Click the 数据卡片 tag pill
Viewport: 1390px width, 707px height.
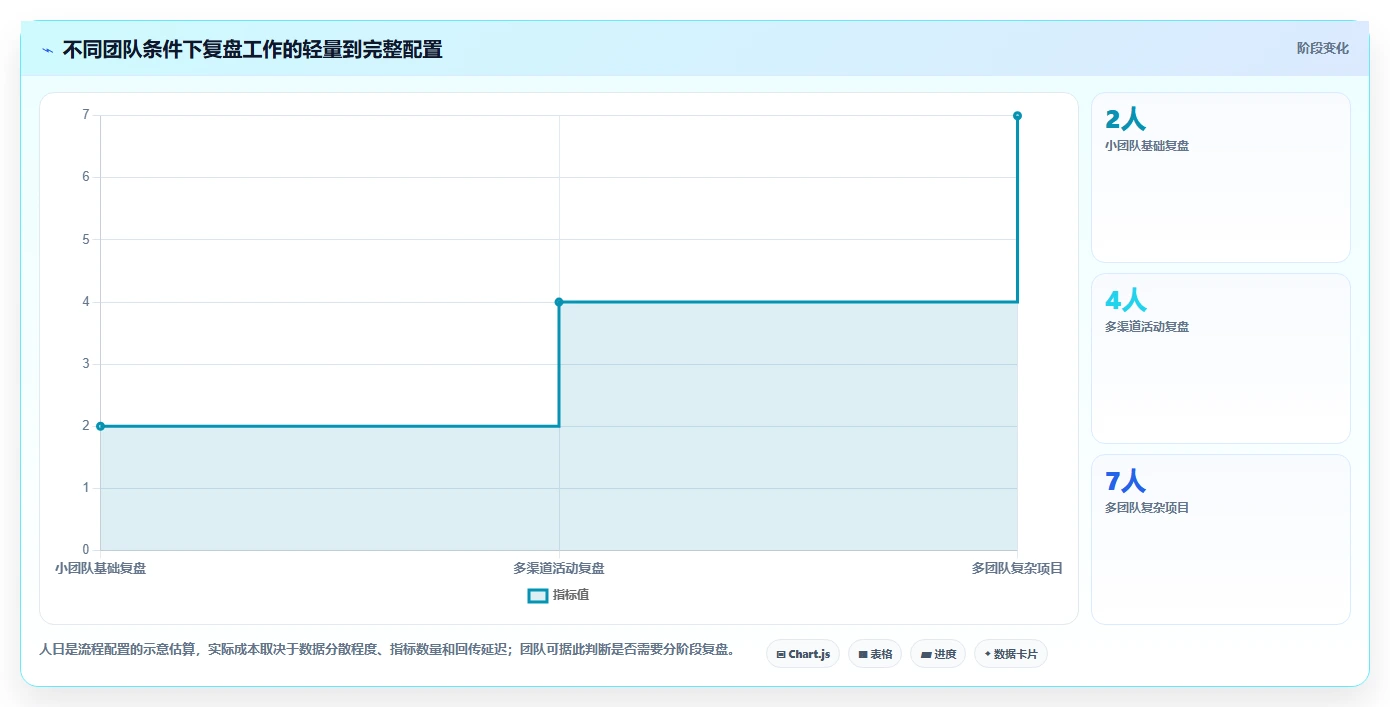coord(1010,654)
